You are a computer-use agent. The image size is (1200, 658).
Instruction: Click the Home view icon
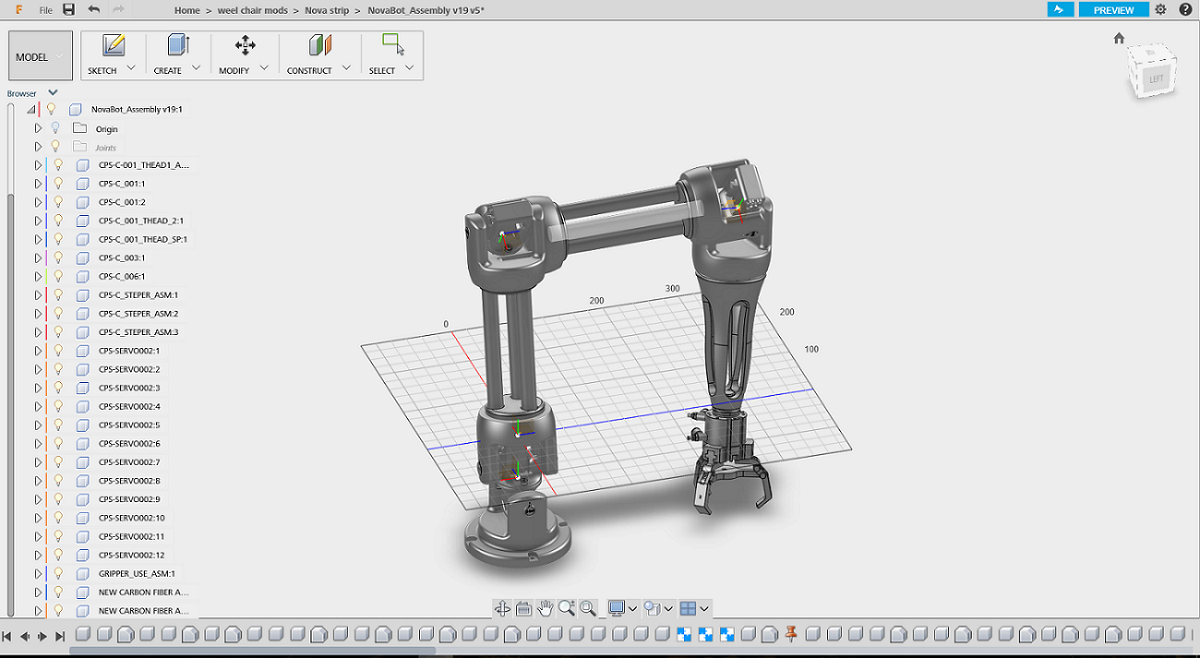coord(1119,39)
